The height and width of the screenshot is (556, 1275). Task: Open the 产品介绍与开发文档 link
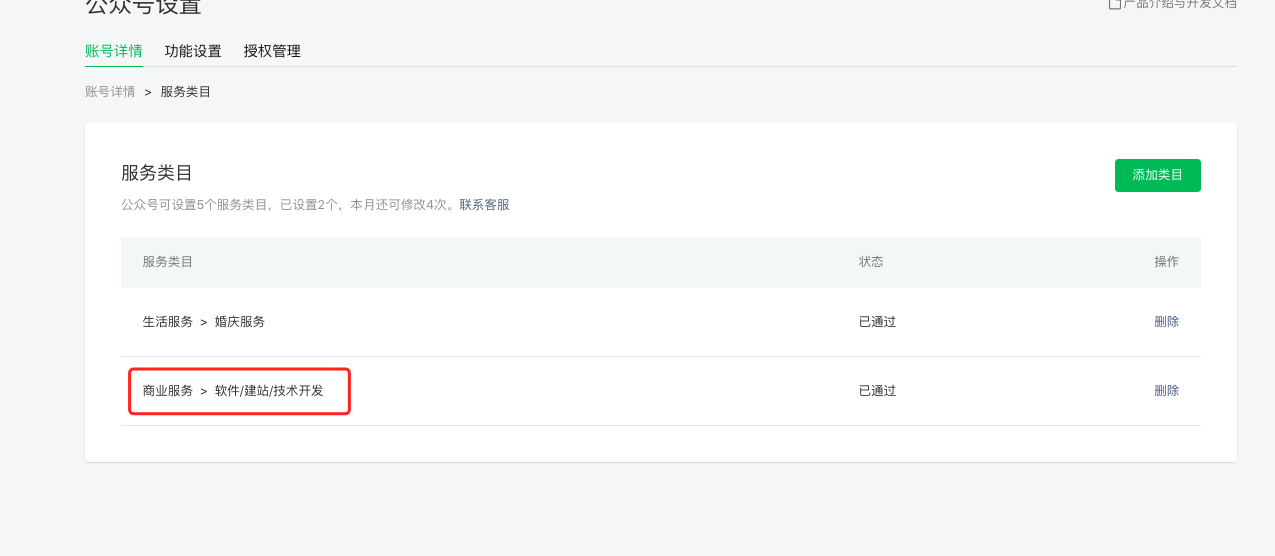[1179, 4]
